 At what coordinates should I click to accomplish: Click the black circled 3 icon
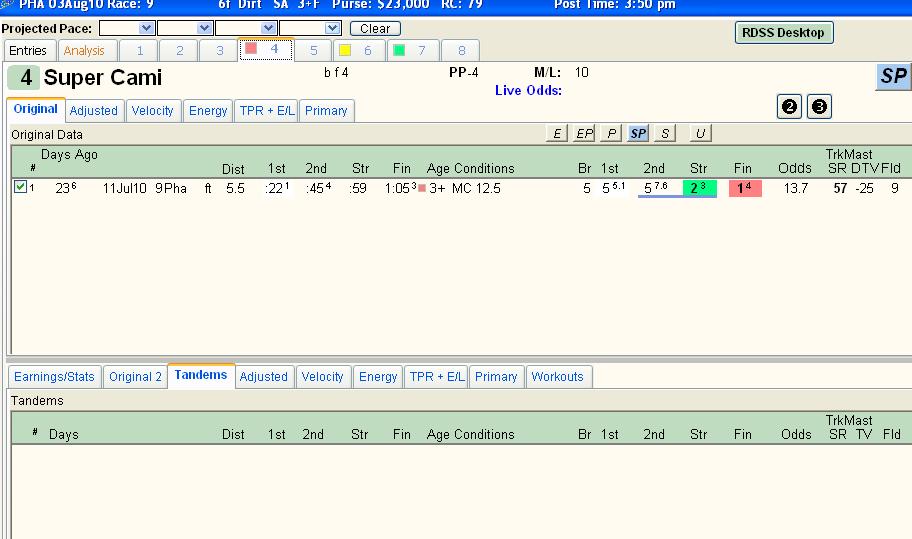click(x=819, y=106)
